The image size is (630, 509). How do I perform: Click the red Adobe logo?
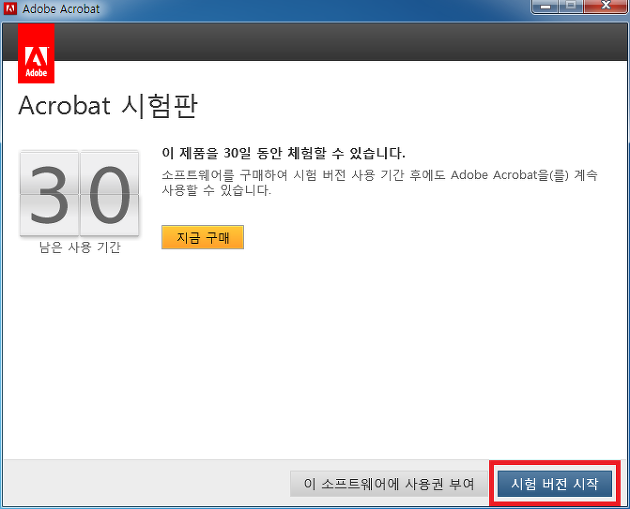click(x=36, y=53)
